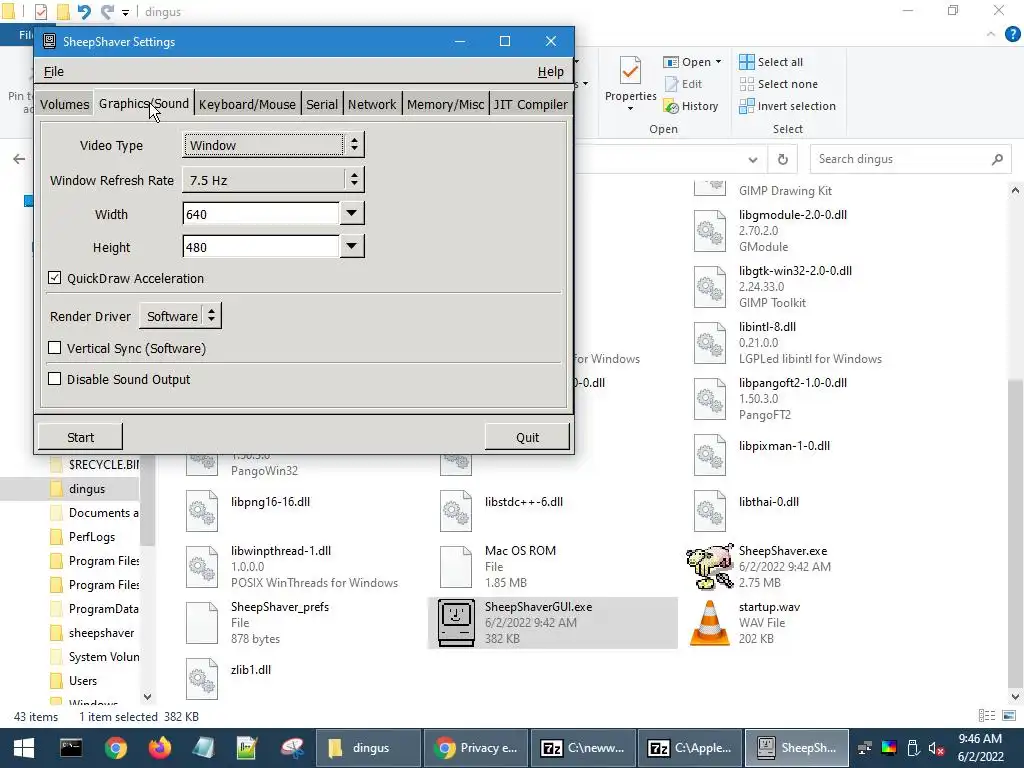The width and height of the screenshot is (1024, 768).
Task: Expand Width combo box arrow
Action: click(351, 214)
